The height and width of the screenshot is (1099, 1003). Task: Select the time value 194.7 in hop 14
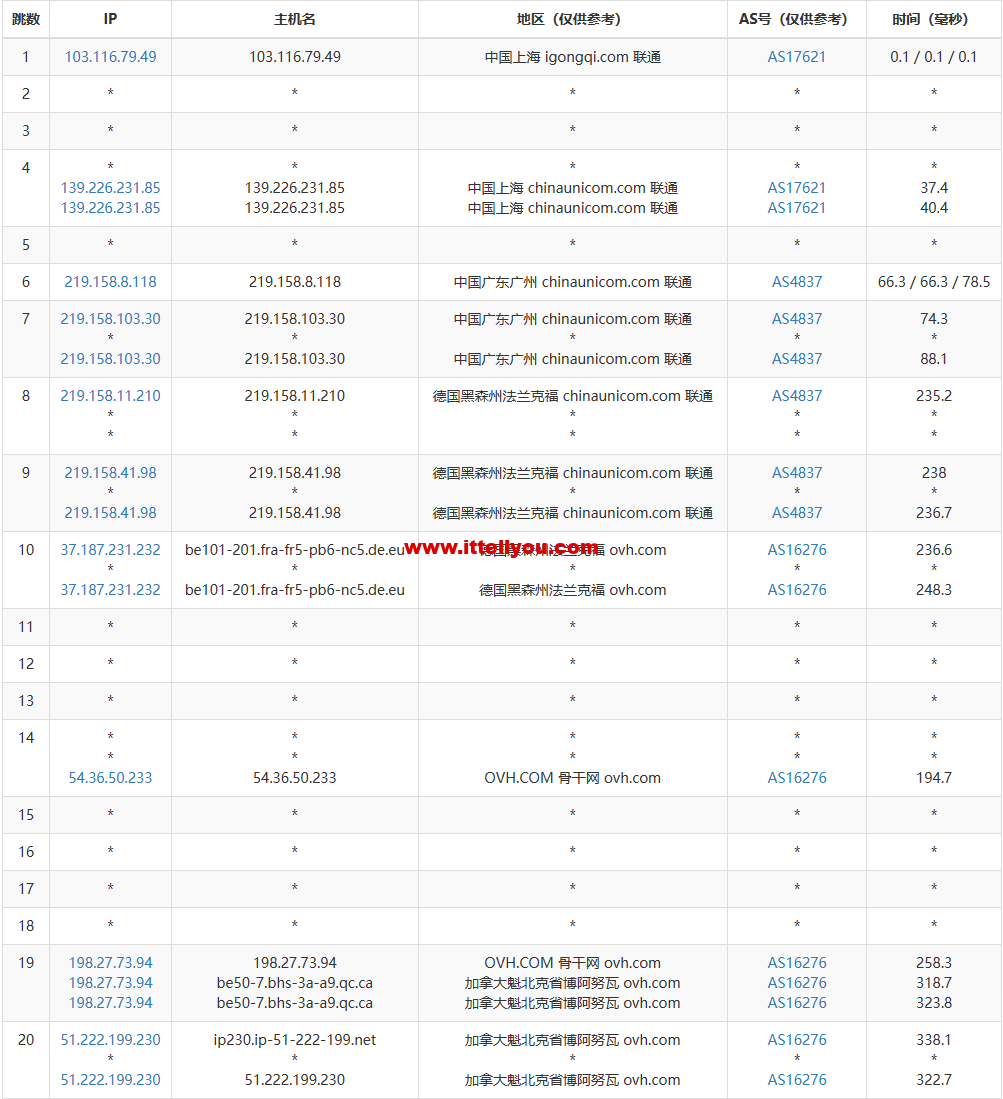(934, 777)
